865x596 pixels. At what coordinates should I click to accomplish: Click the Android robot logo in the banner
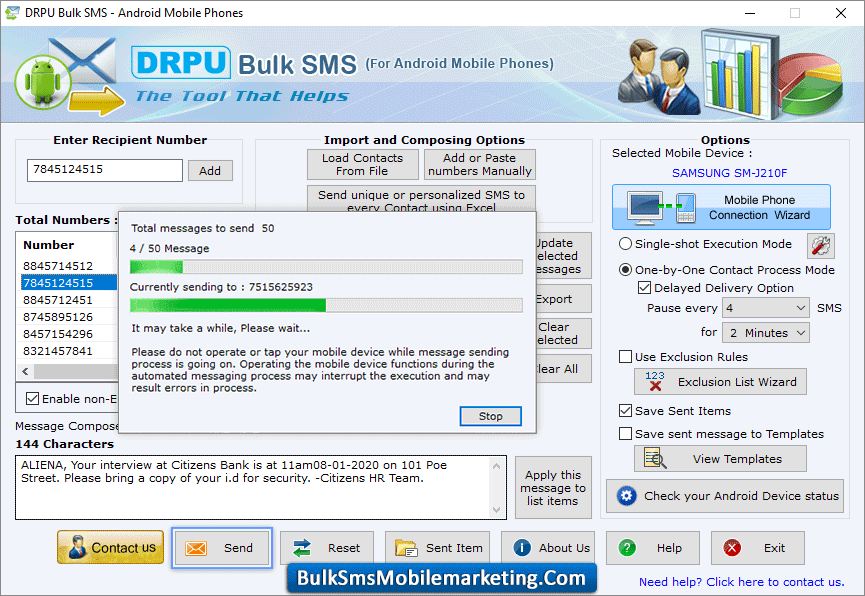(x=43, y=83)
